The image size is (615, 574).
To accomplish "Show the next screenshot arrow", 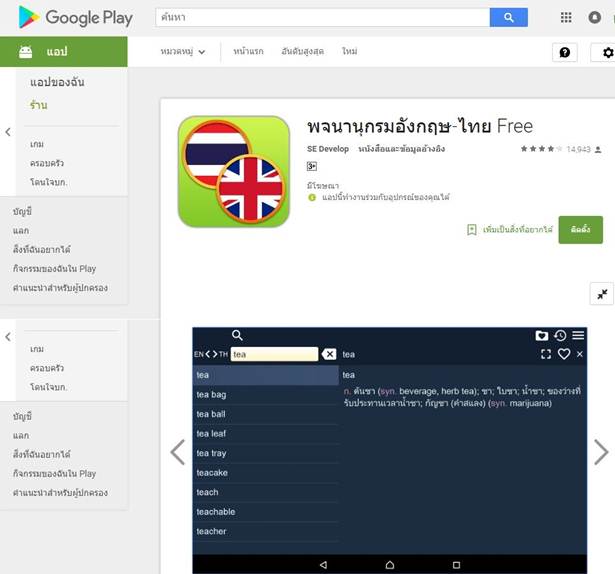I will tap(601, 452).
